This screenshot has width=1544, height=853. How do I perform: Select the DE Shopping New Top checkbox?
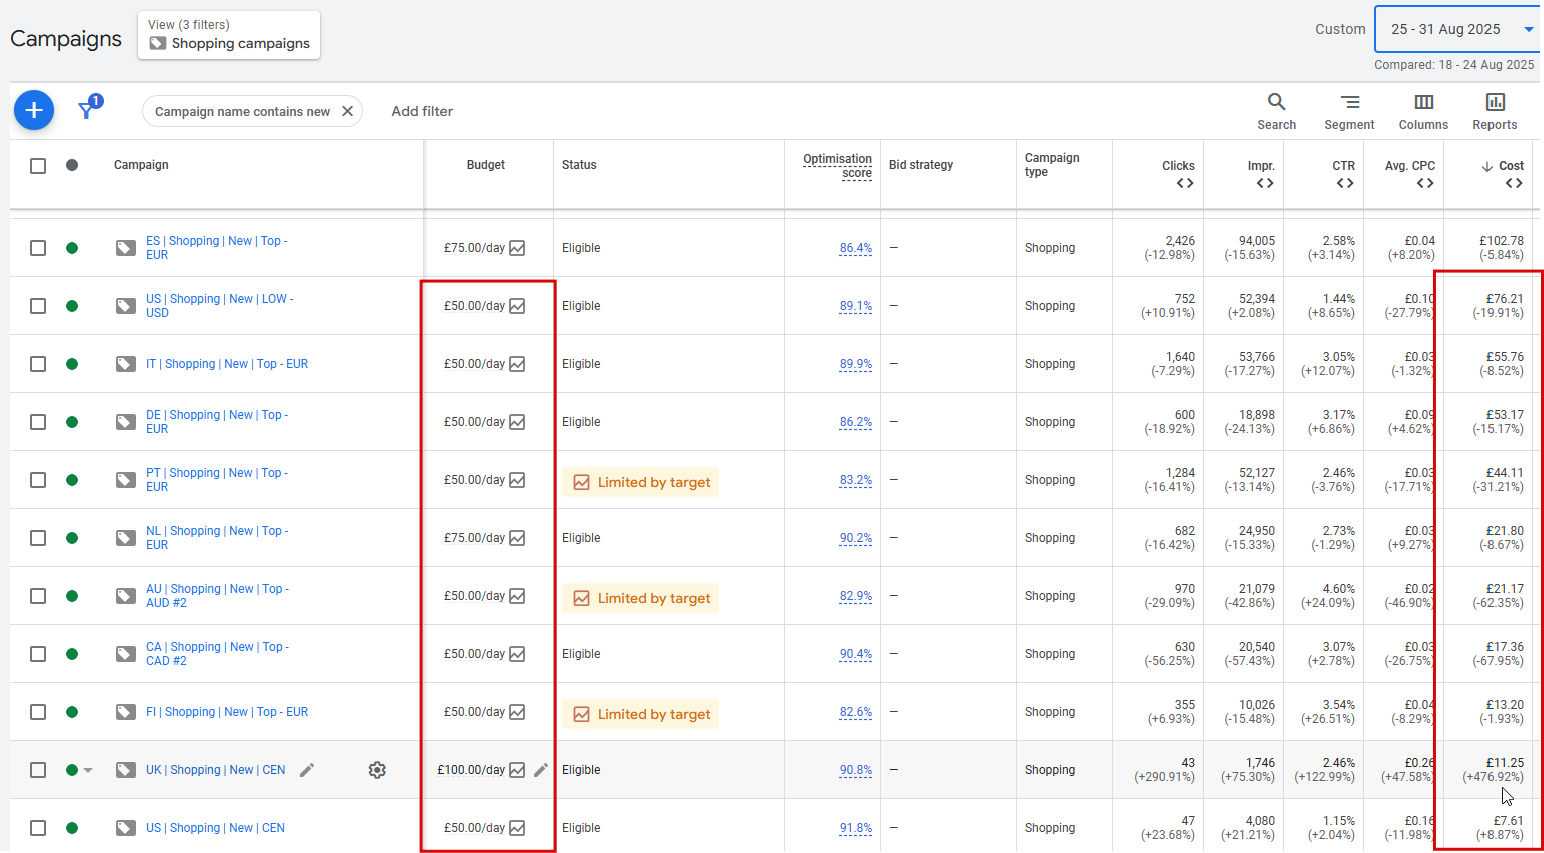coord(38,422)
